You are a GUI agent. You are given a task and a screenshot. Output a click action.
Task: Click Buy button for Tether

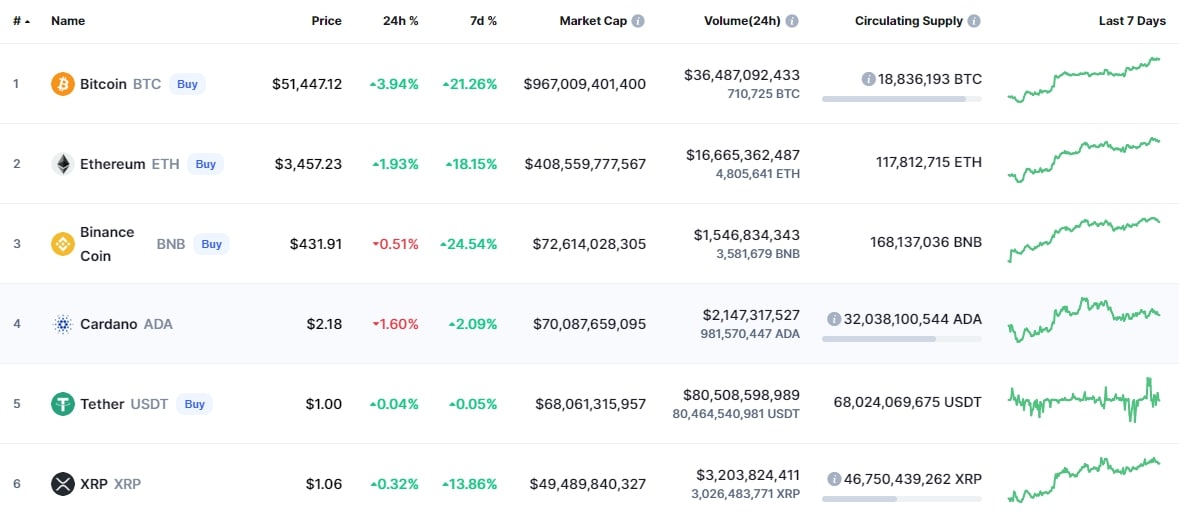click(194, 404)
